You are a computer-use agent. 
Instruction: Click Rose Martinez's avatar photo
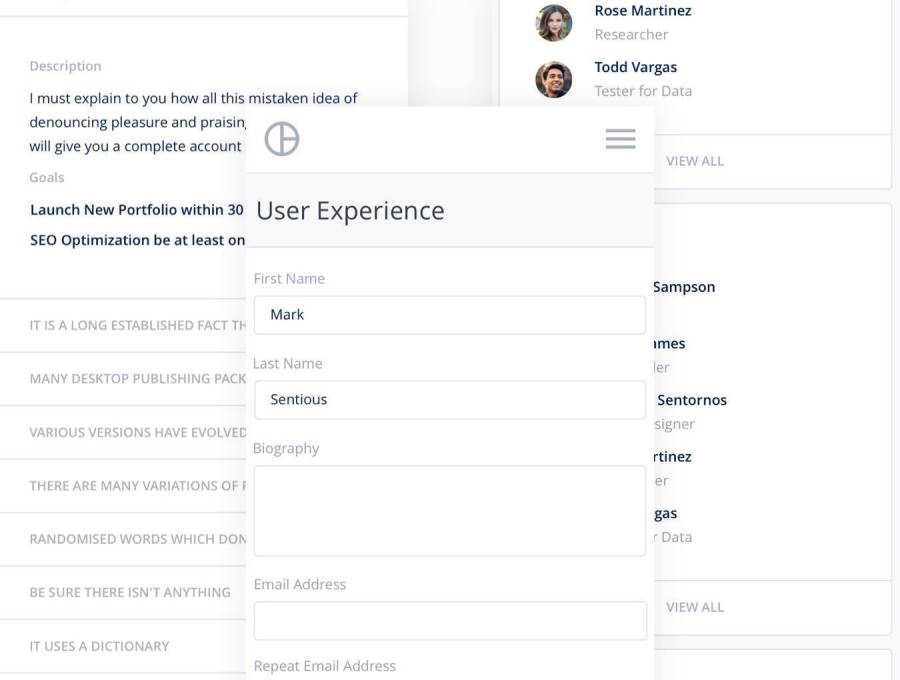coord(554,23)
